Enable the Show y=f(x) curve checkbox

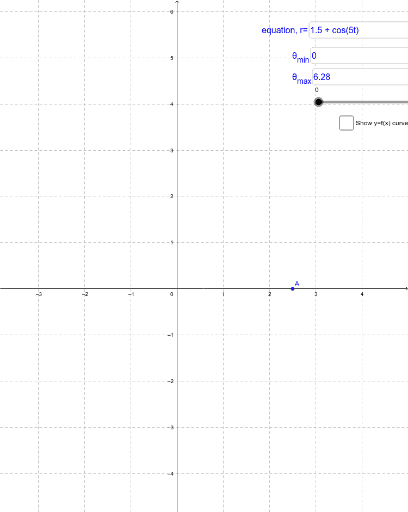pyautogui.click(x=346, y=123)
